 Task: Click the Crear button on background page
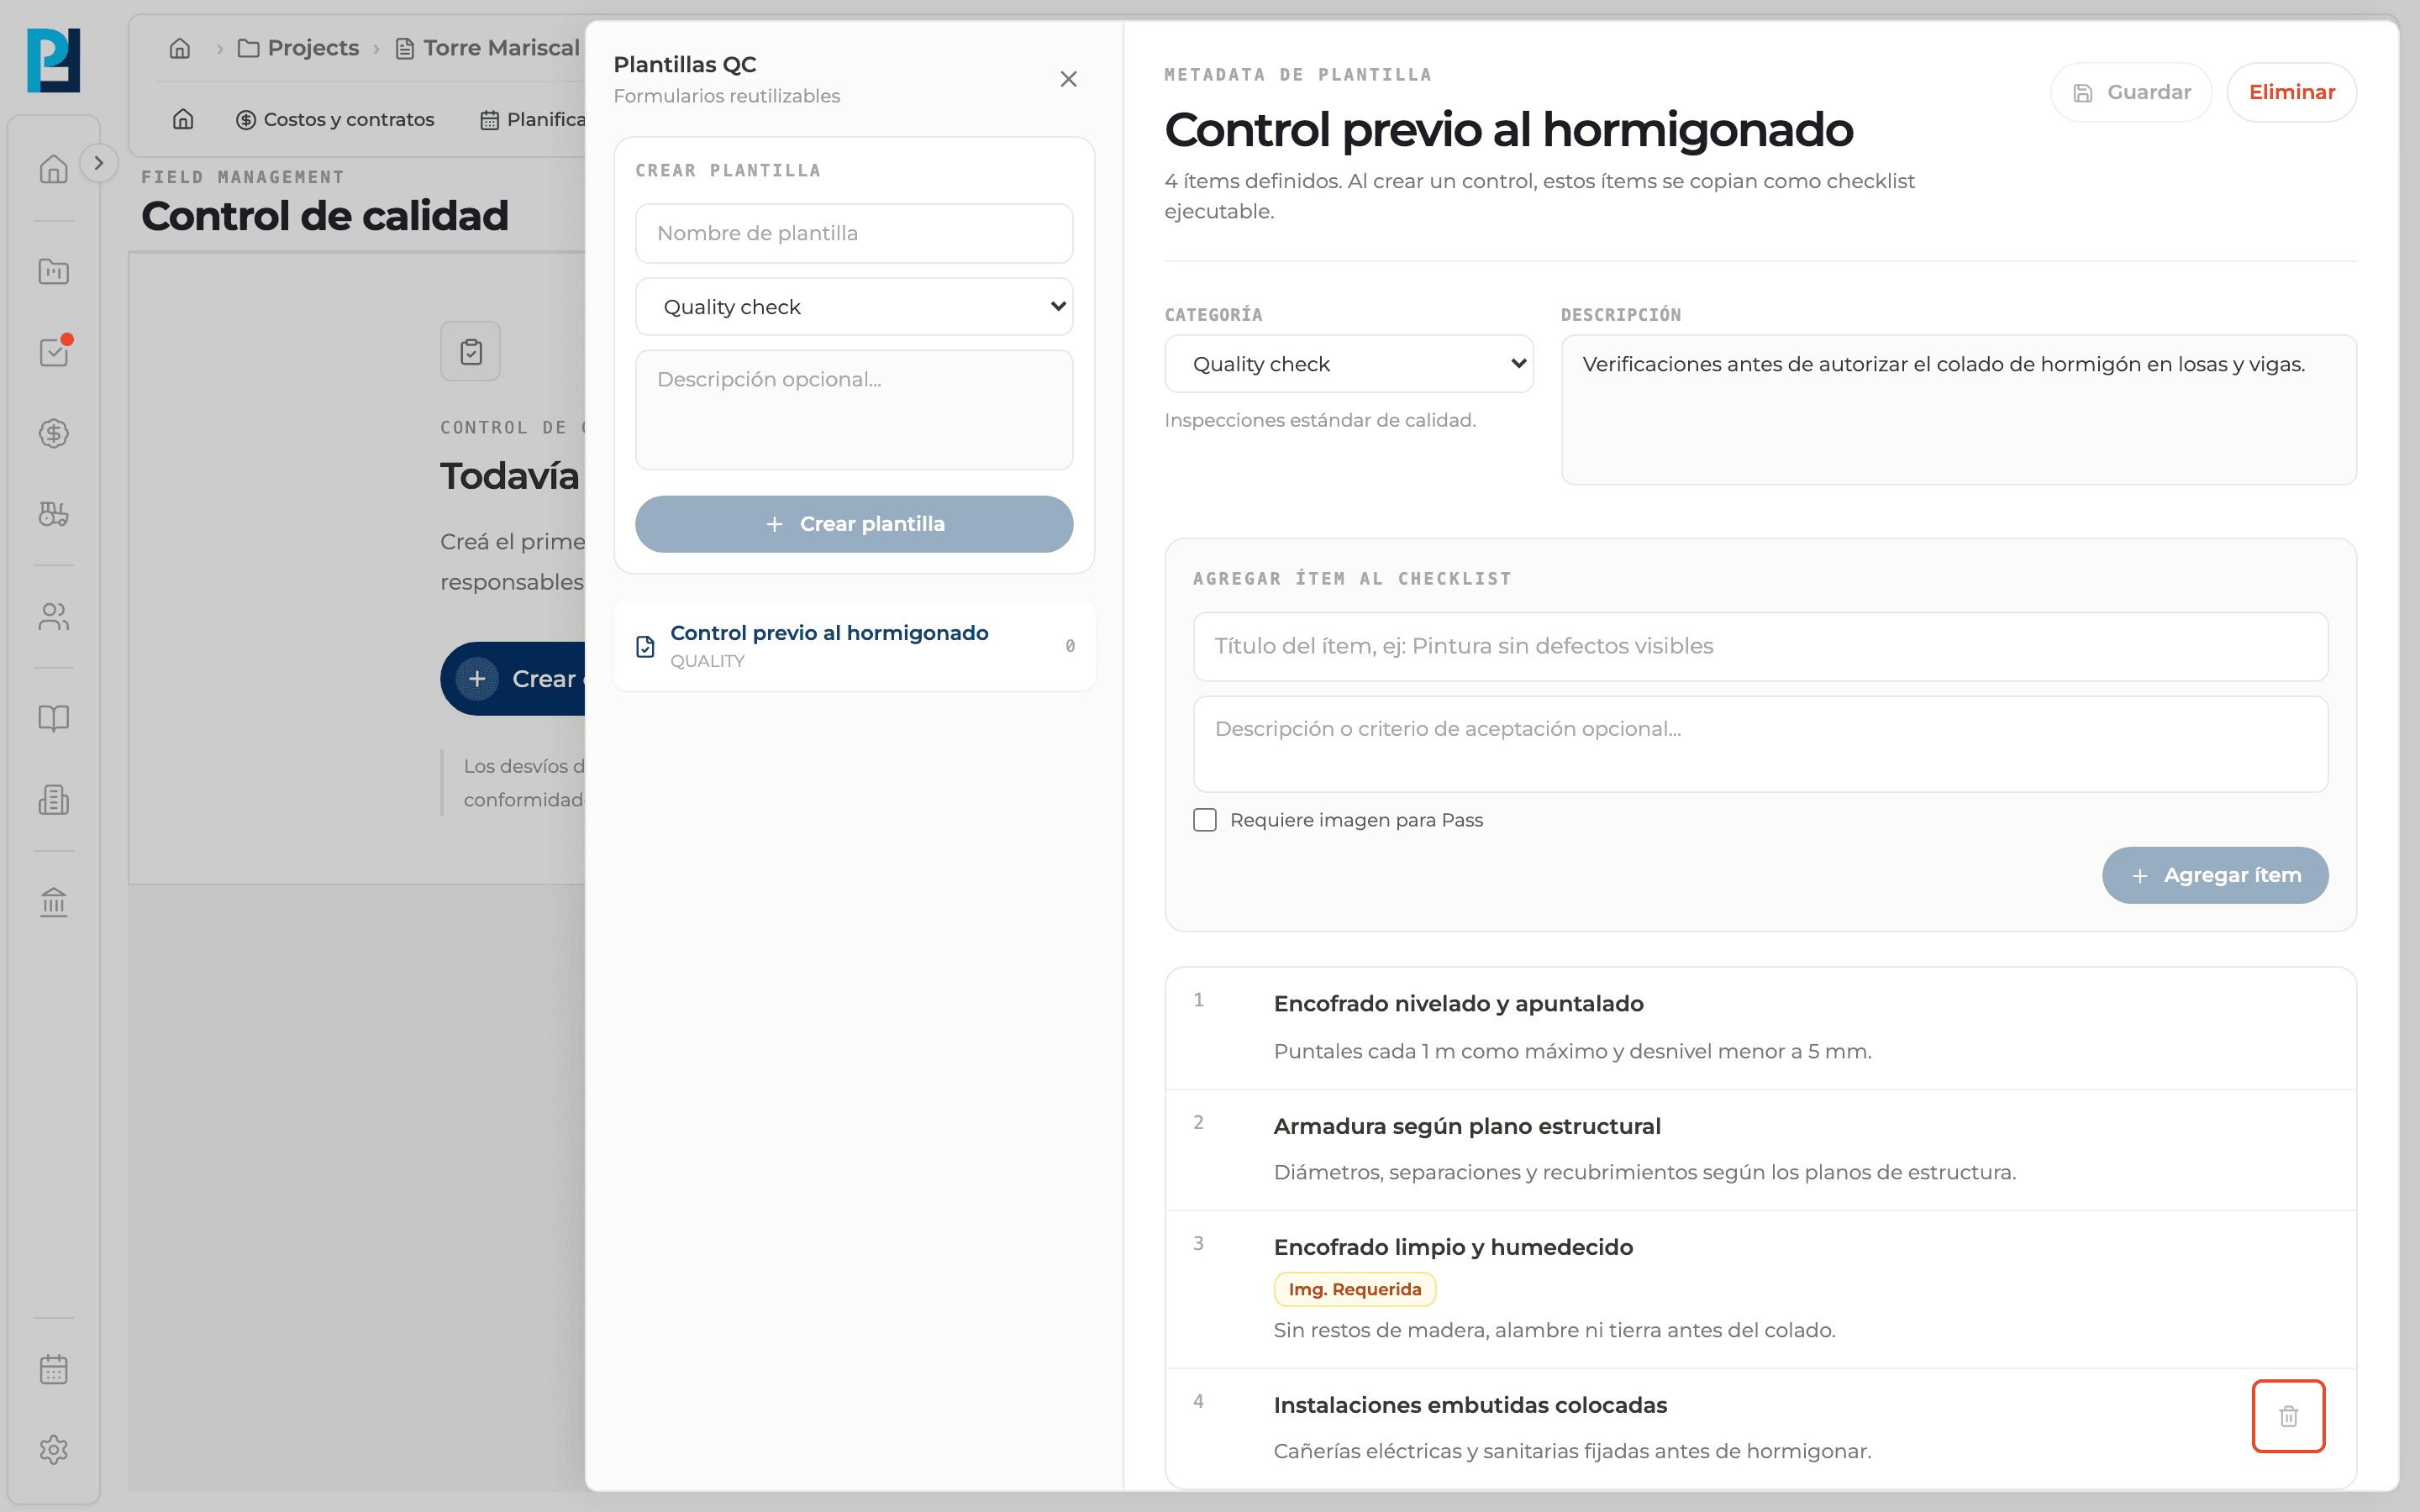click(x=514, y=679)
